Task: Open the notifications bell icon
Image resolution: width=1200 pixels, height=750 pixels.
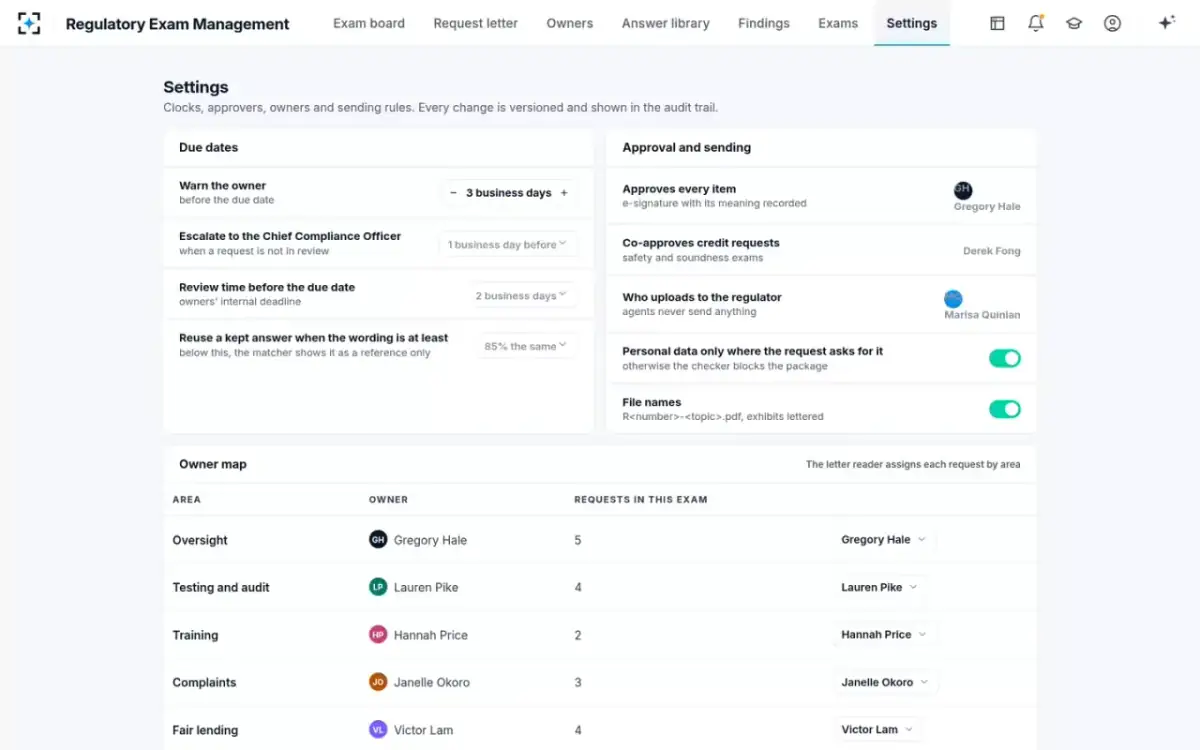Action: point(1036,23)
